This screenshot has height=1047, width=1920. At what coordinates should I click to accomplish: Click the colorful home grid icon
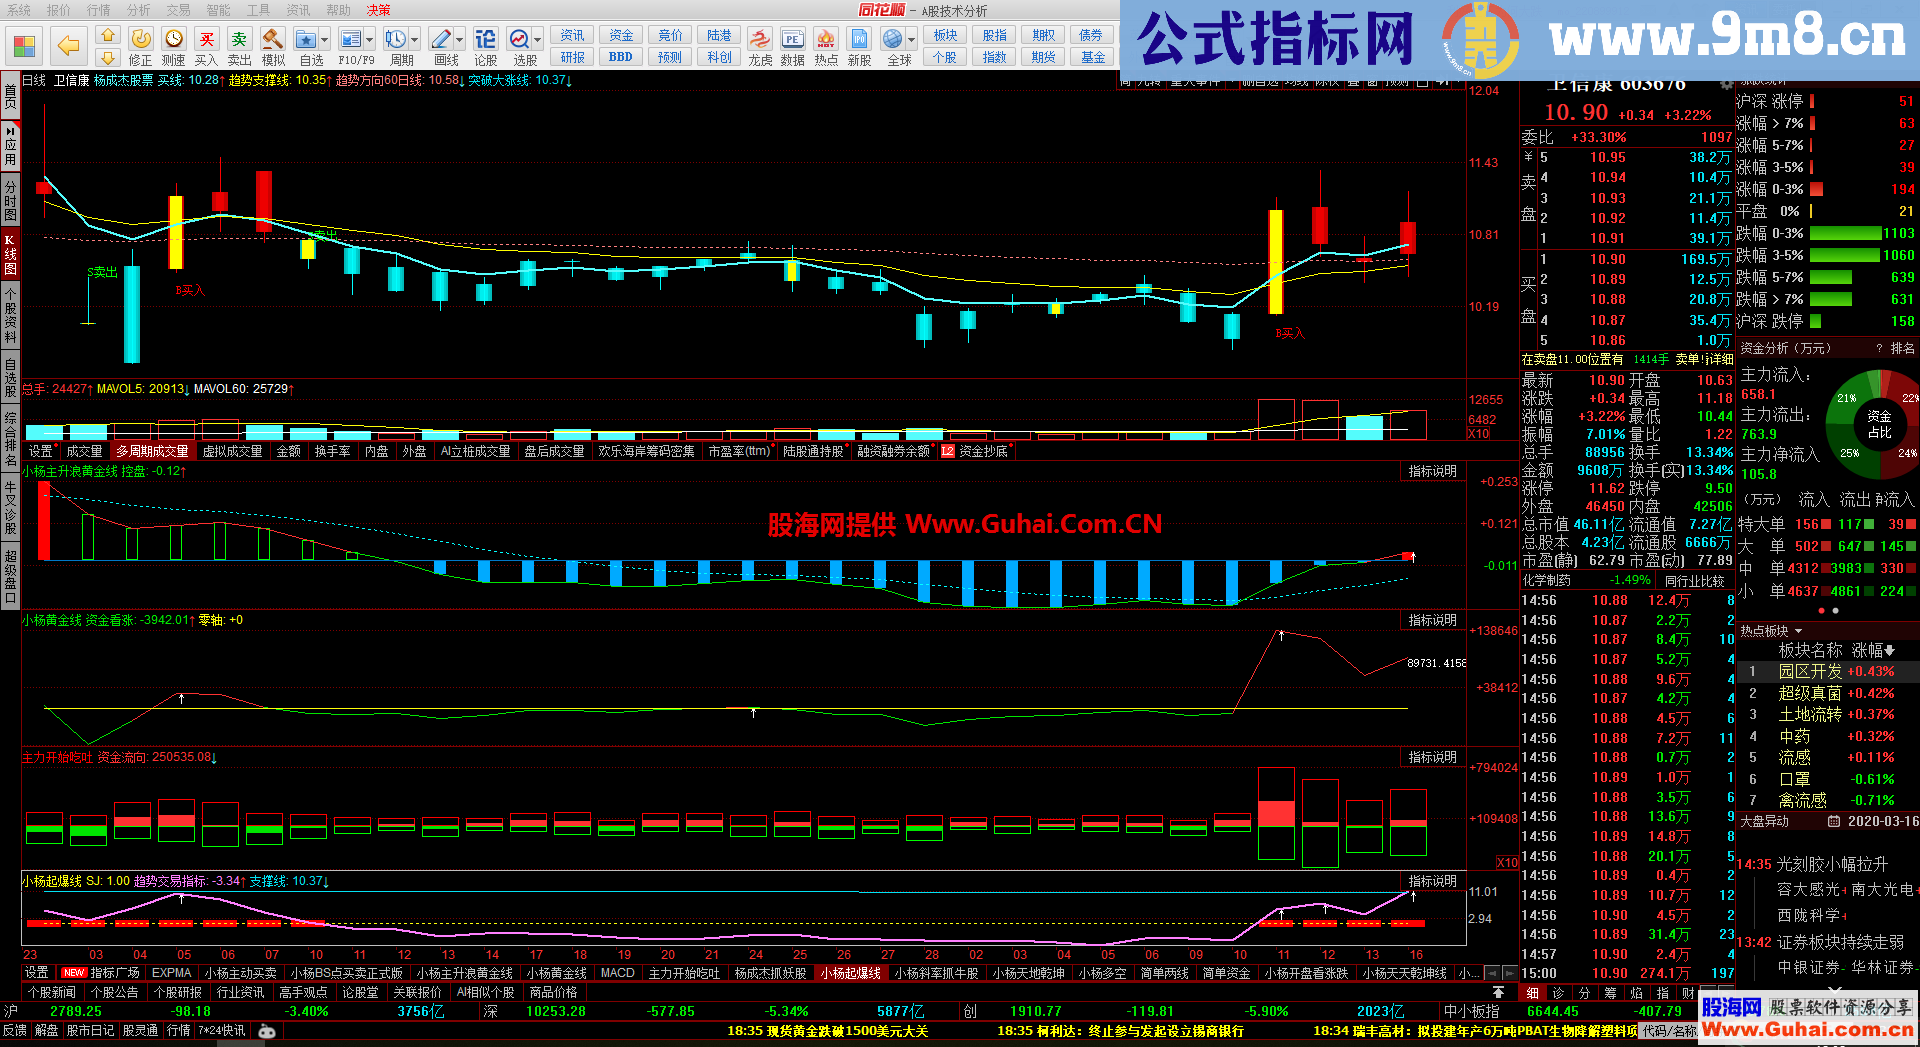tap(25, 46)
